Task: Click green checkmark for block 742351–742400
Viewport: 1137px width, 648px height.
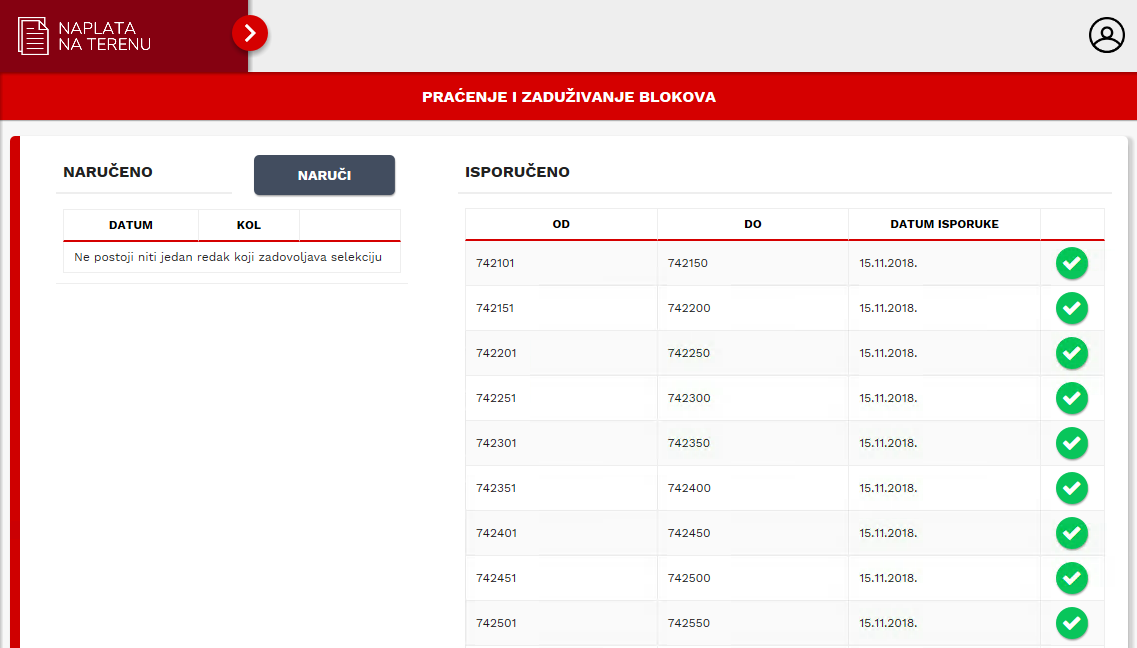Action: click(1072, 488)
